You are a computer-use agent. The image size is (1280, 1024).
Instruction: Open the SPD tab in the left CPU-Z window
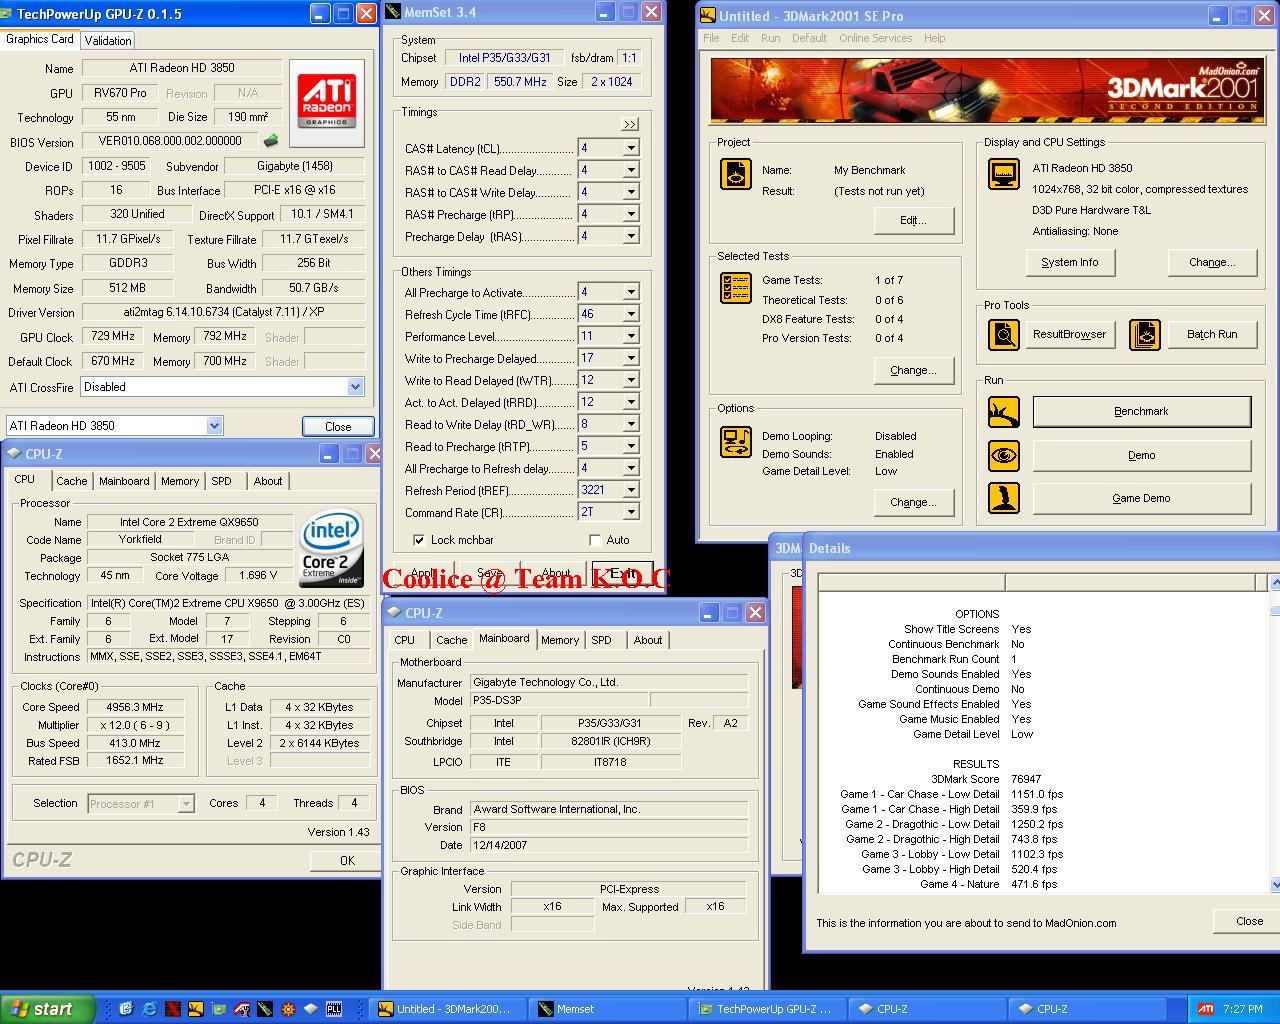click(221, 481)
